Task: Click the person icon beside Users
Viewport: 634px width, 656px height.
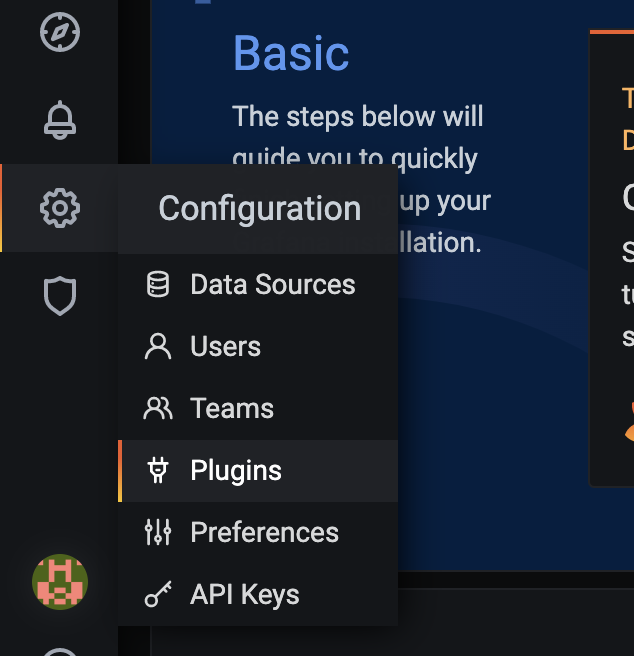Action: [x=158, y=347]
